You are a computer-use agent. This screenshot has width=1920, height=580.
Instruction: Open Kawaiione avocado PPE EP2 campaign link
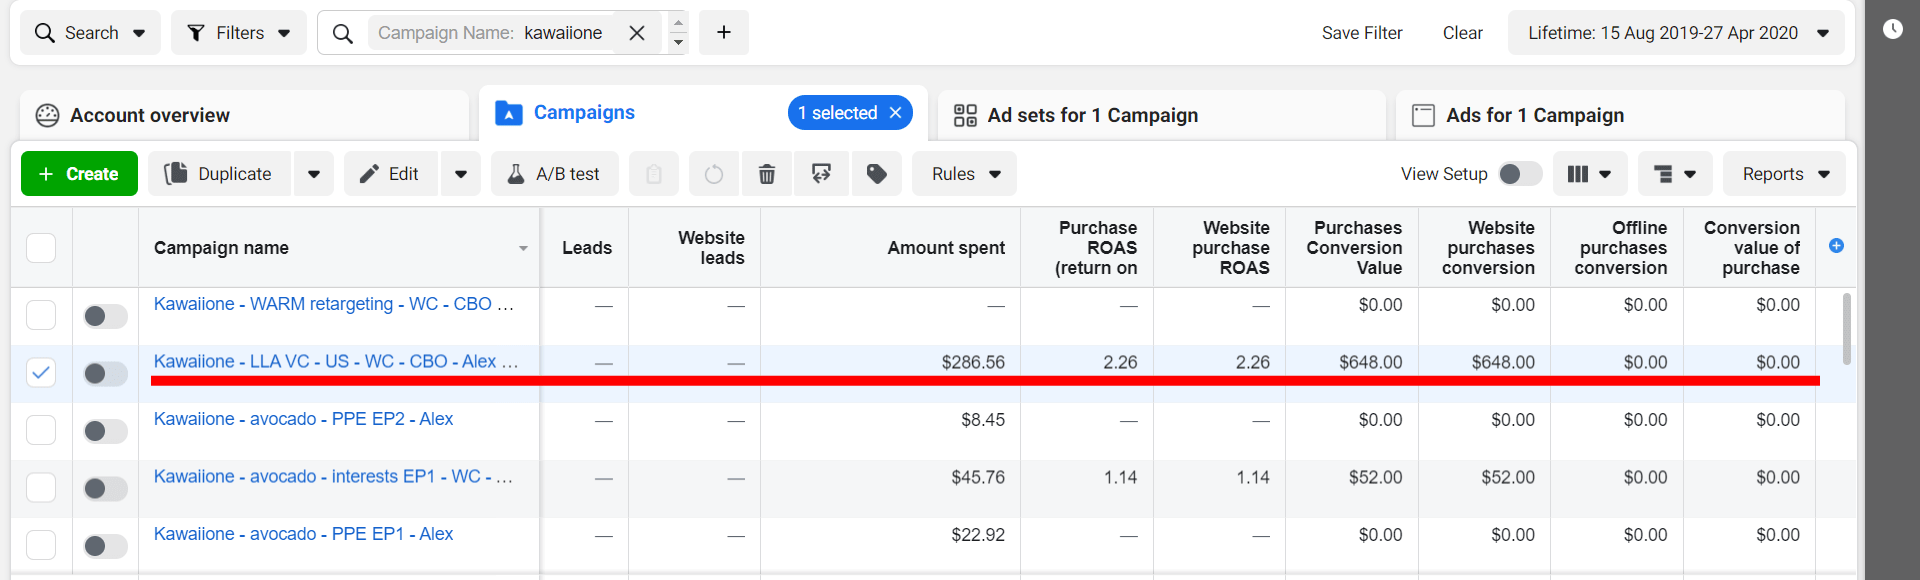[x=303, y=419]
